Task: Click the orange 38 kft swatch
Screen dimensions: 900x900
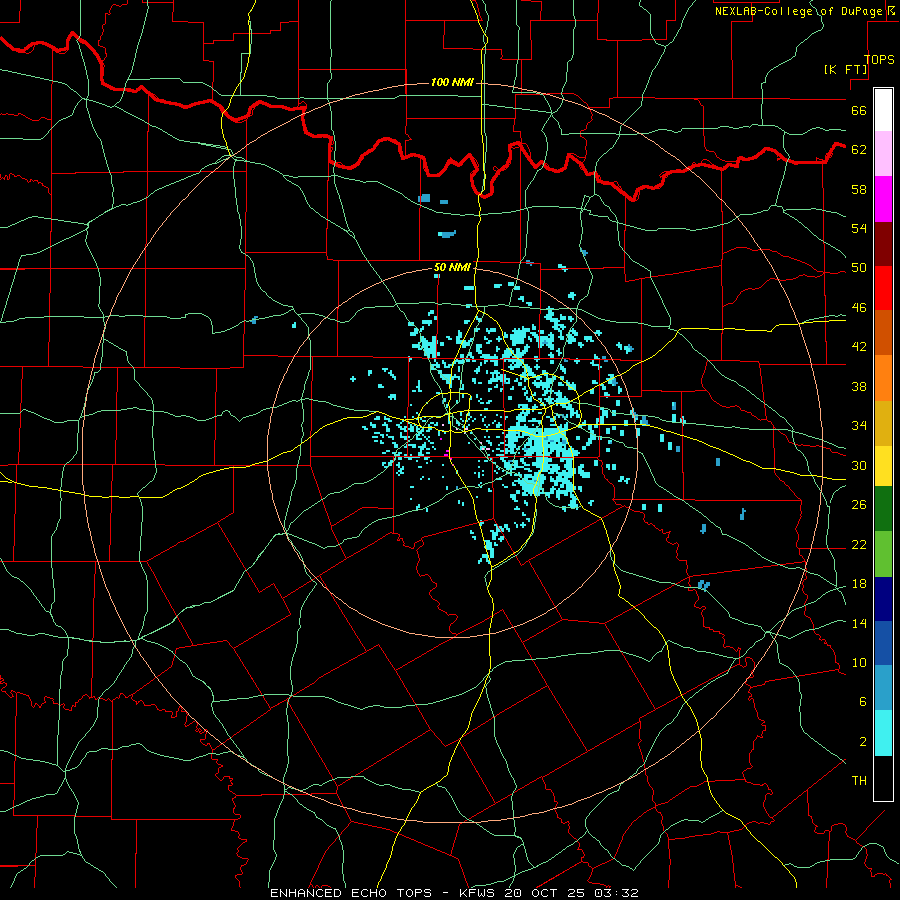Action: 883,378
